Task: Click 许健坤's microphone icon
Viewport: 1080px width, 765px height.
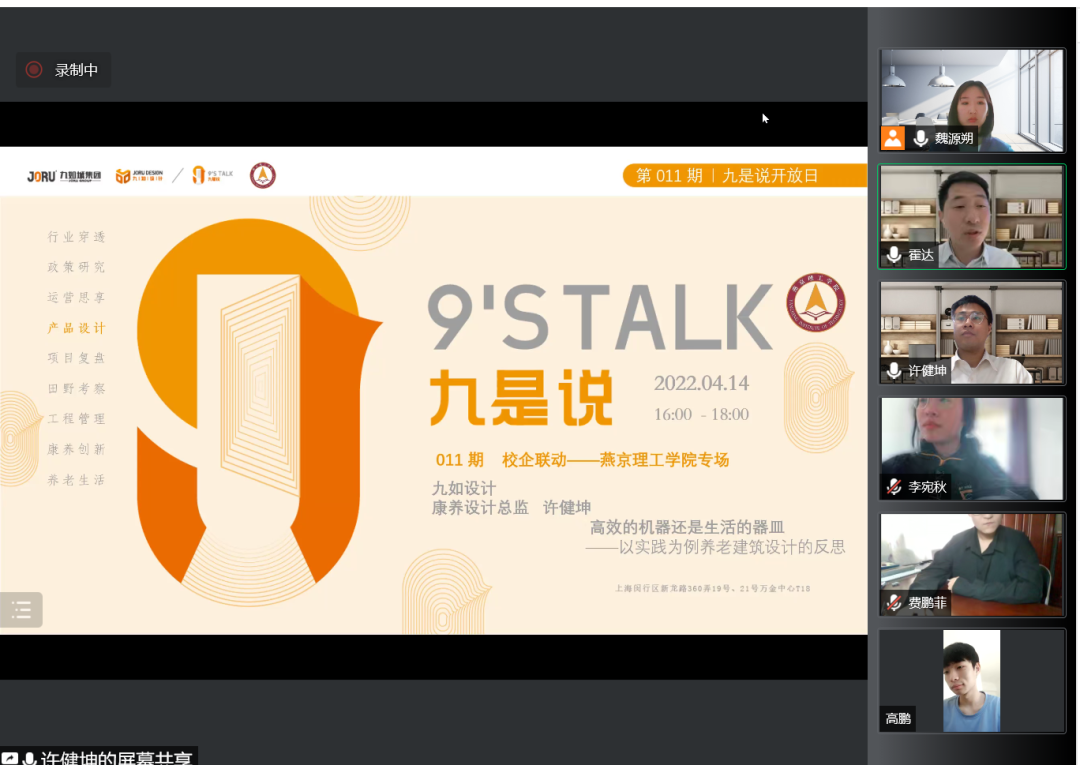Action: pos(894,371)
